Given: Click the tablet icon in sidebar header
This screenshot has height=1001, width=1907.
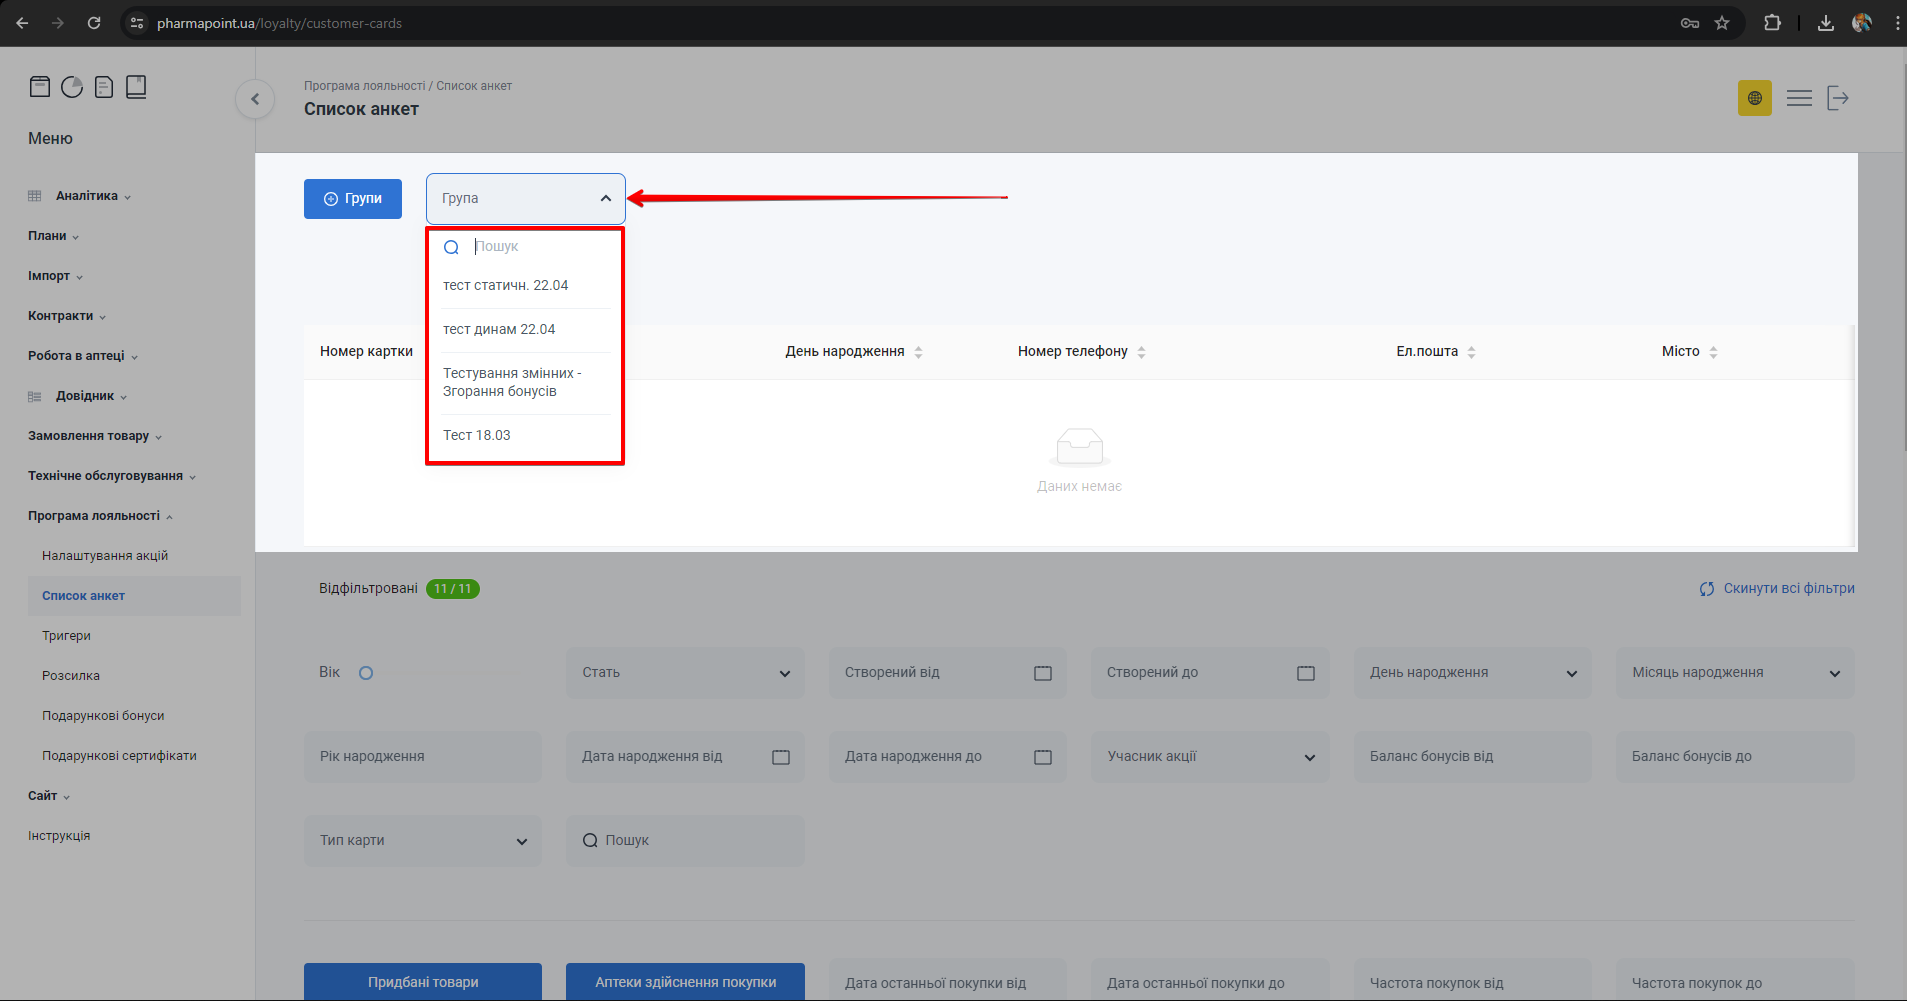Looking at the screenshot, I should click(136, 87).
